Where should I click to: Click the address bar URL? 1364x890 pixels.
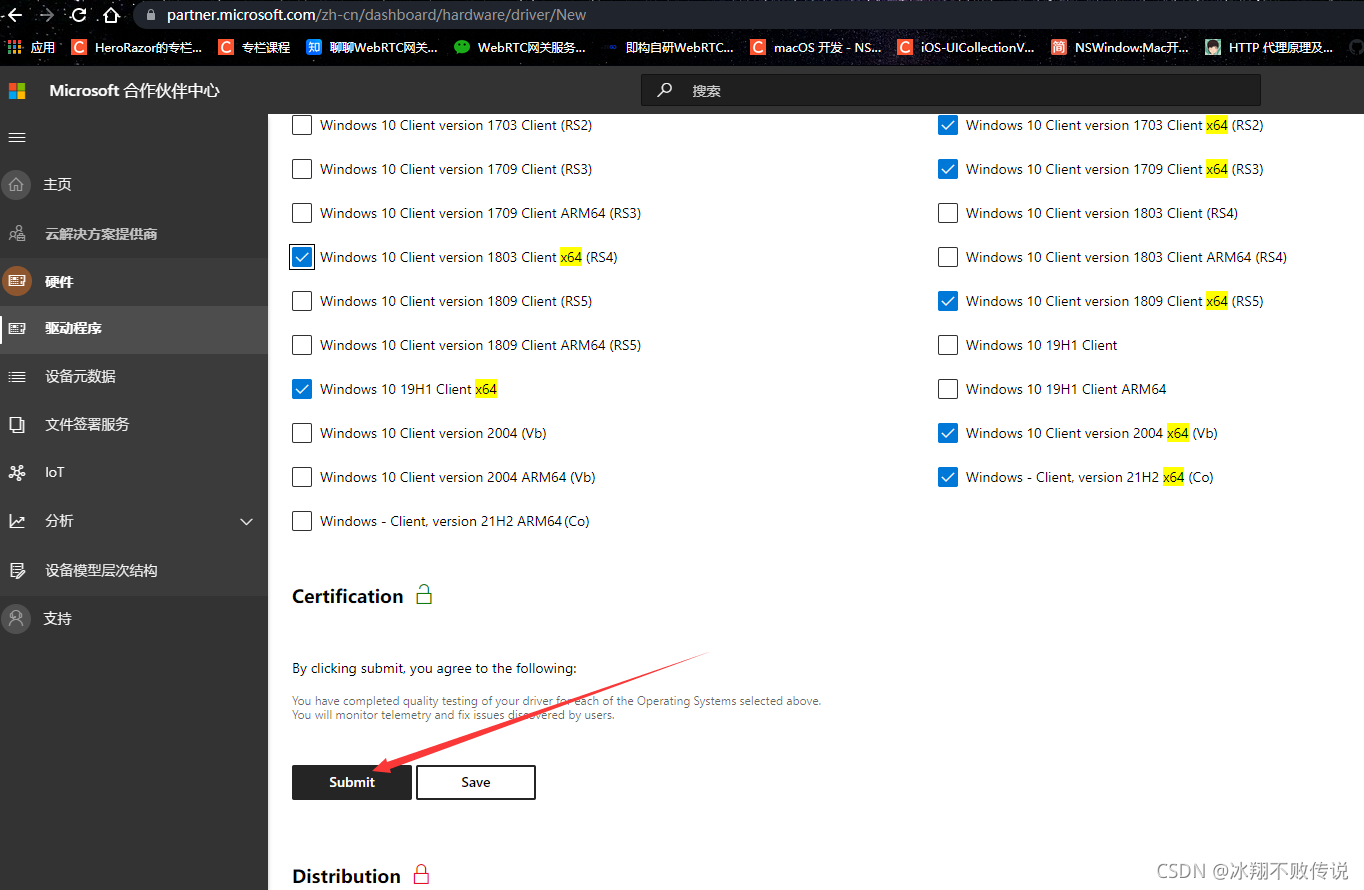(x=376, y=15)
